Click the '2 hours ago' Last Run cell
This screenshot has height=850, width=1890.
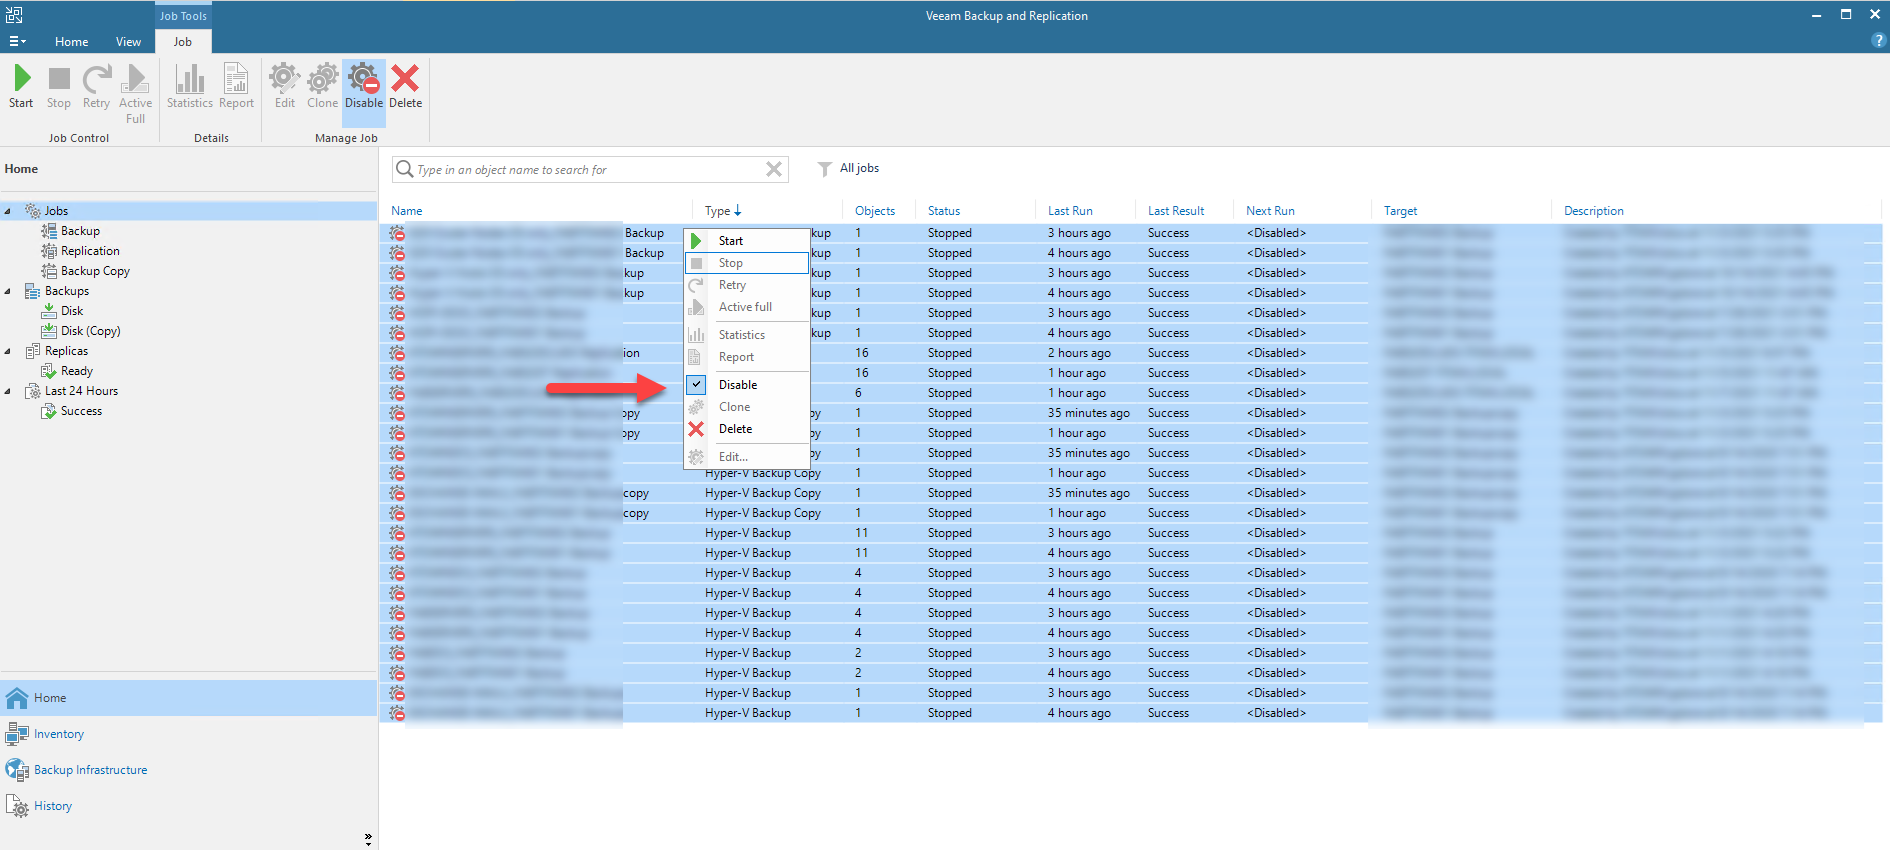(1079, 353)
